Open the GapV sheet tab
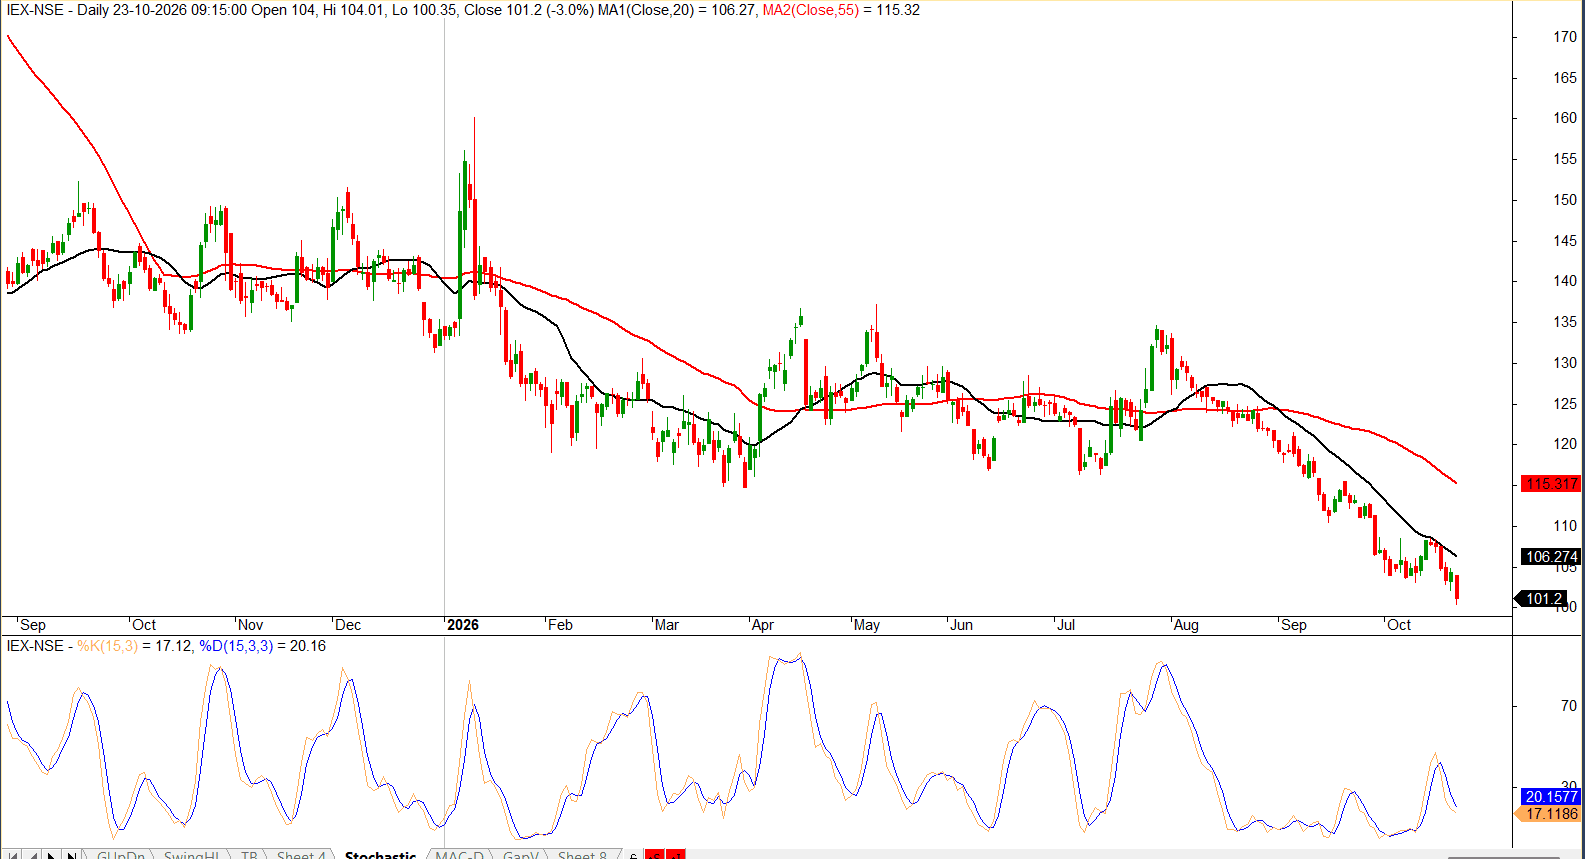1585x859 pixels. pyautogui.click(x=521, y=855)
